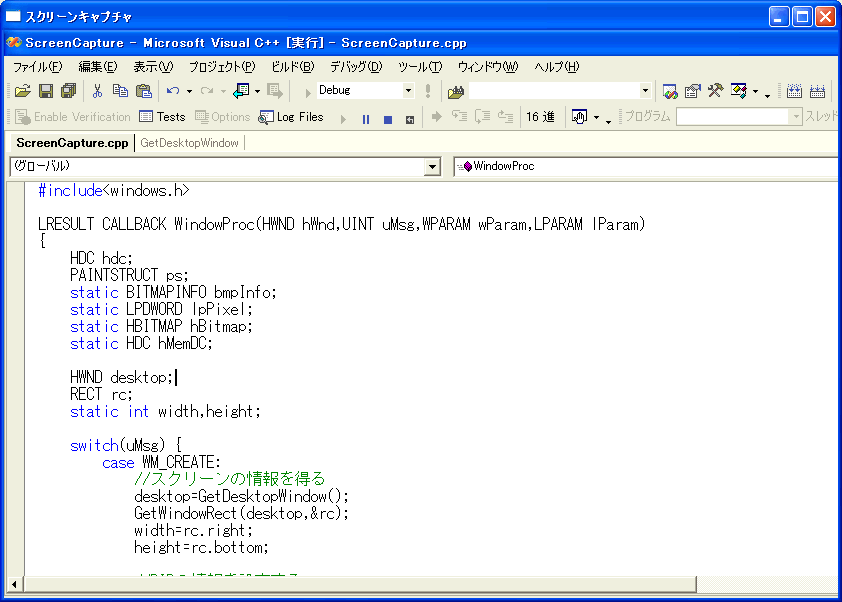Open the ビルド(B) menu

[x=292, y=67]
